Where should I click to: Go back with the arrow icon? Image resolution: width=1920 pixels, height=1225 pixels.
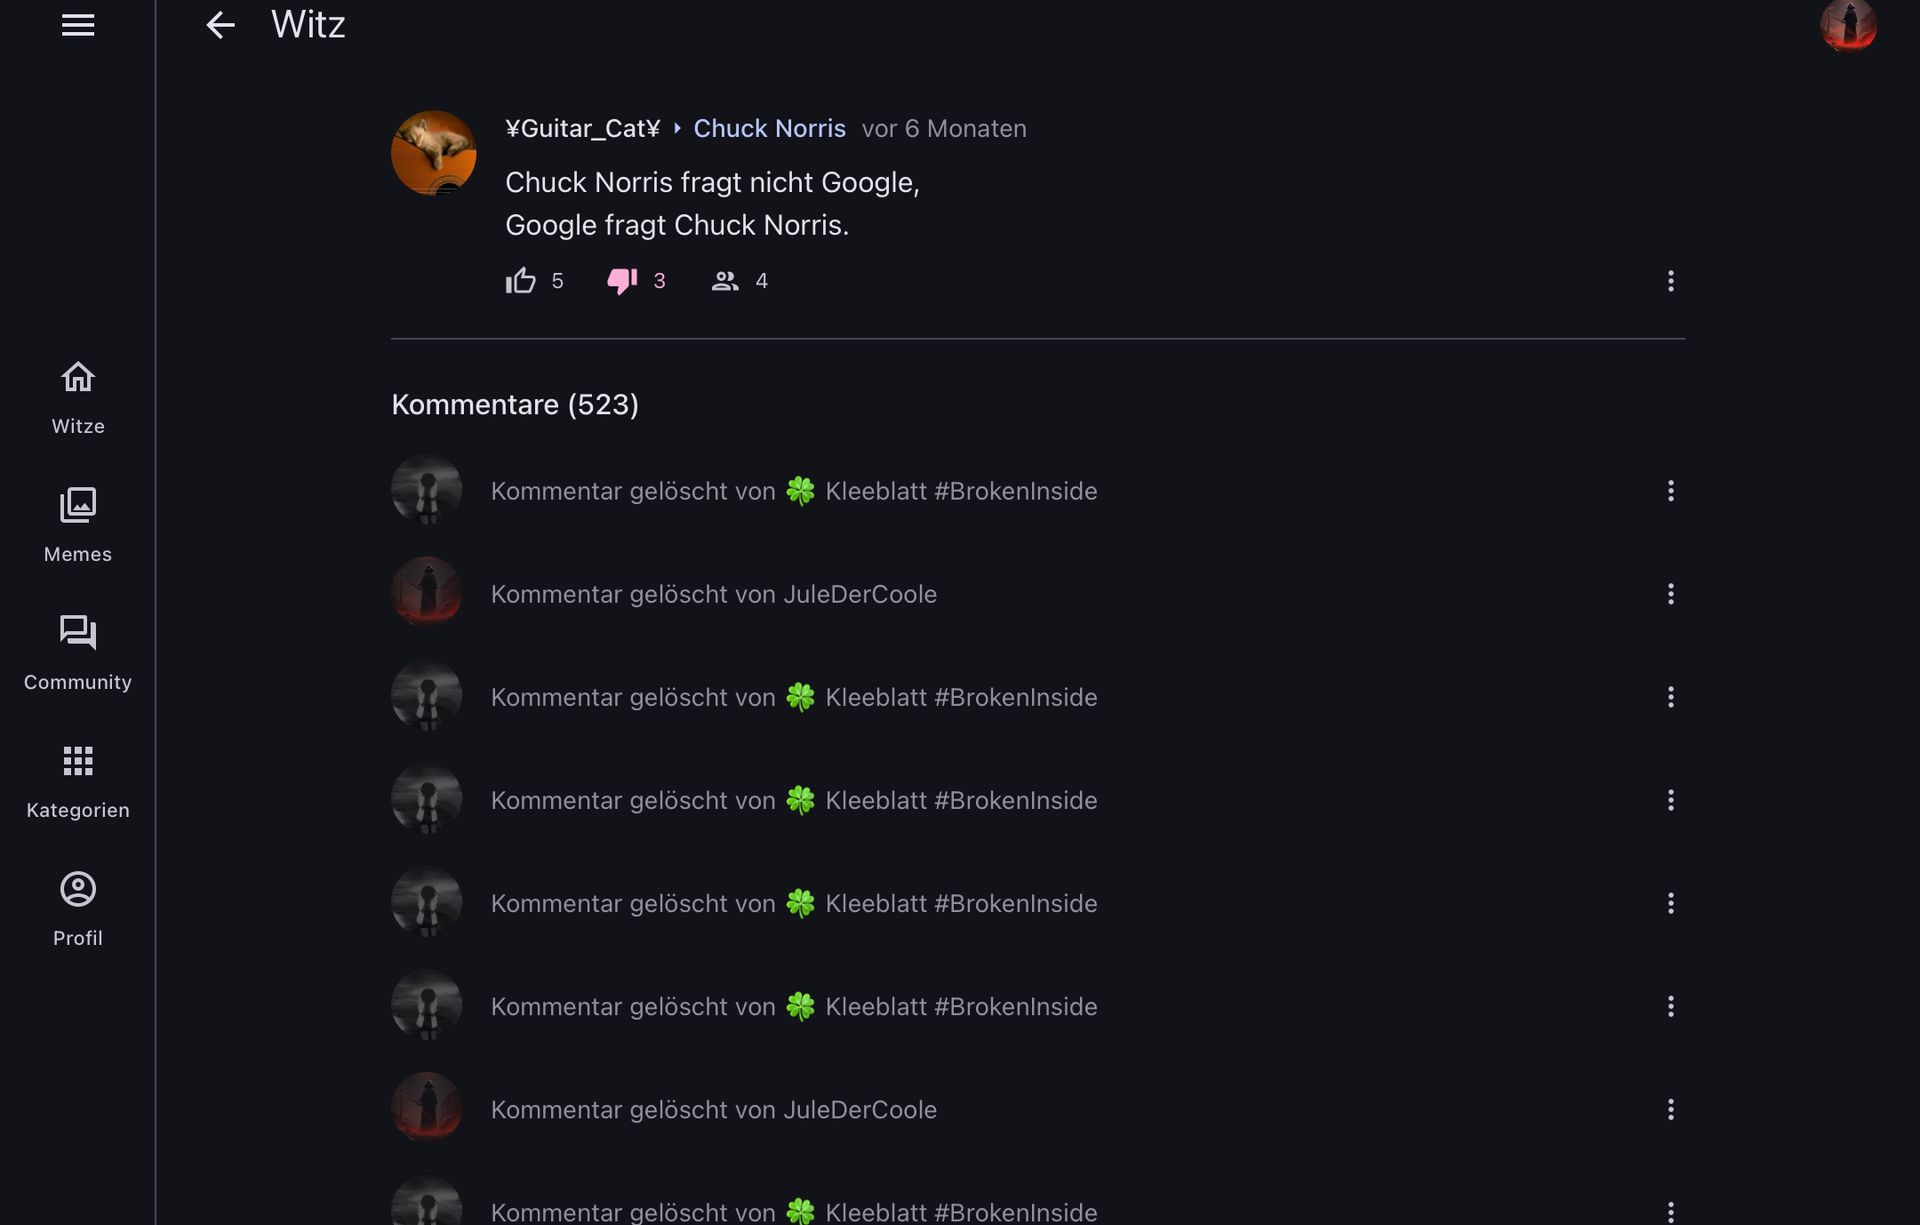point(220,25)
